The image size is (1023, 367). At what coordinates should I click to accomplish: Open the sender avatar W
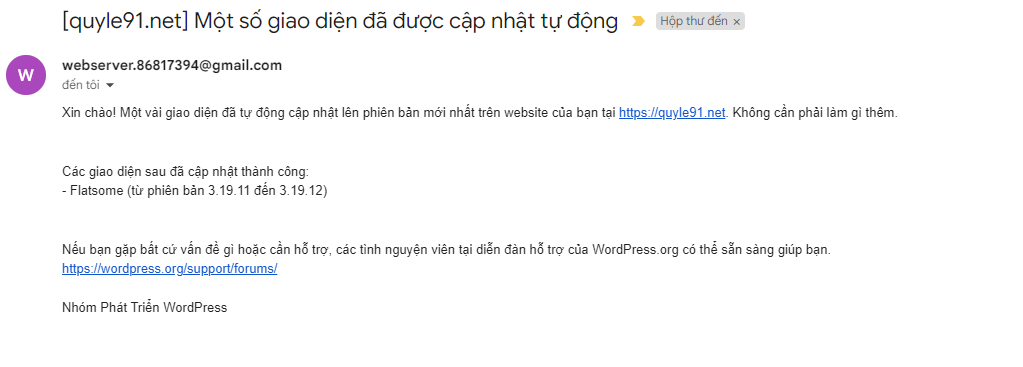coord(26,75)
